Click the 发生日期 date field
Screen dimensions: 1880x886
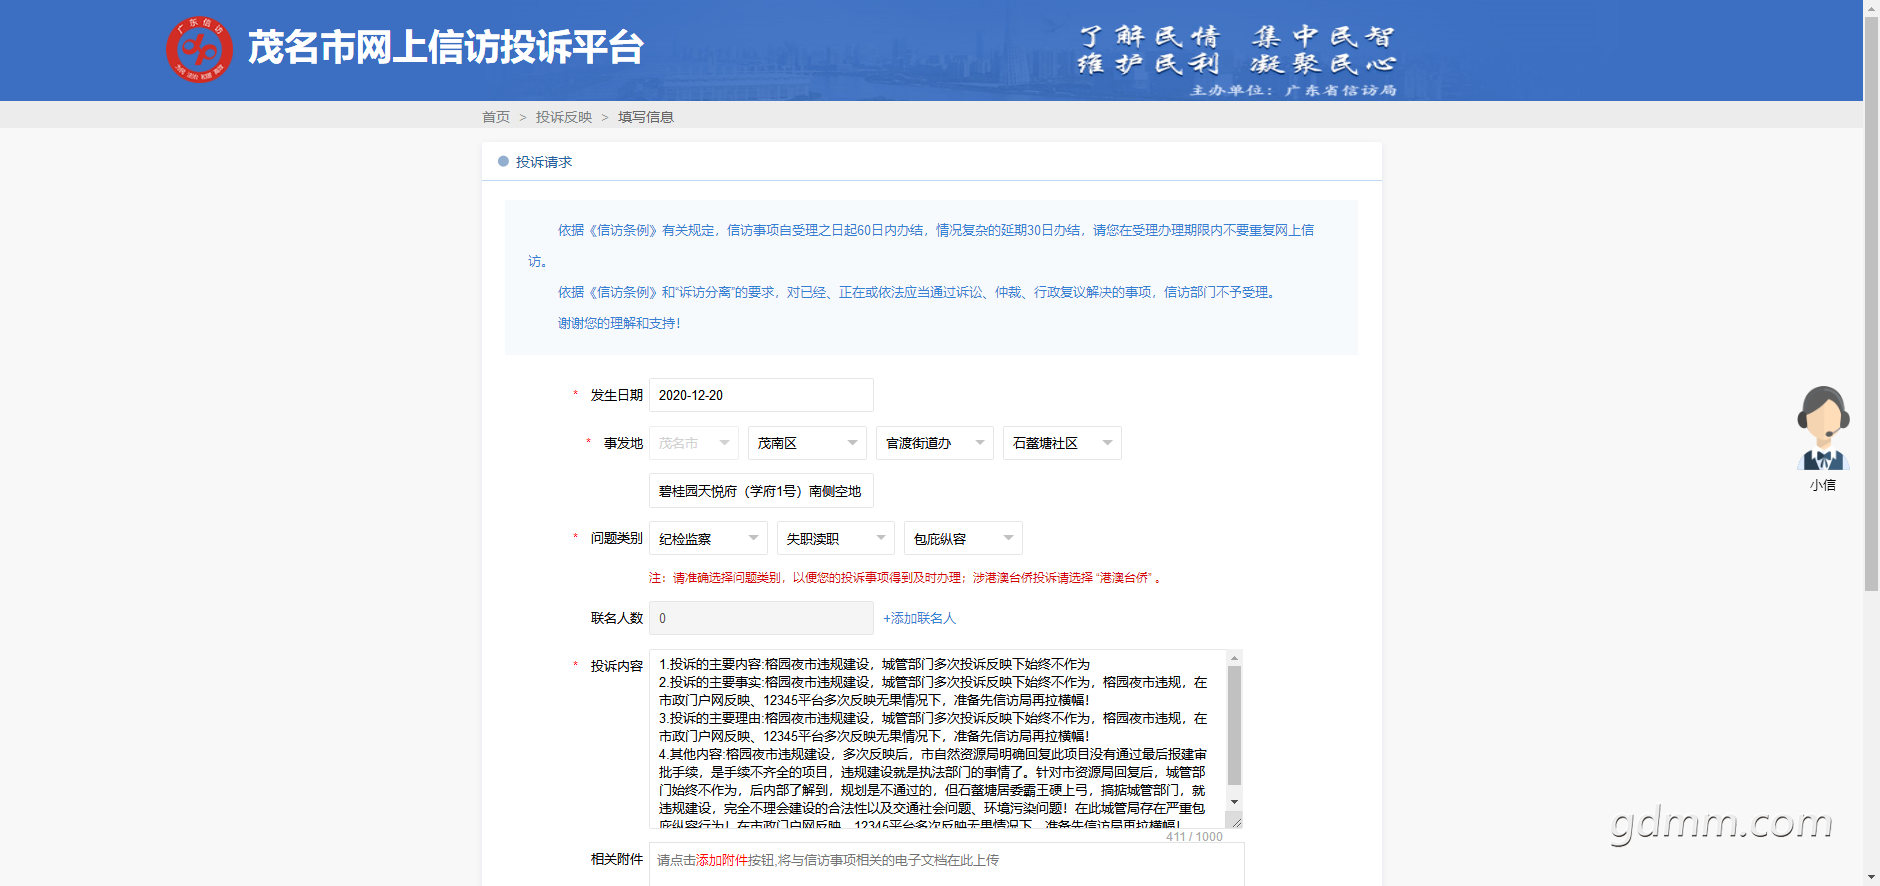point(761,395)
